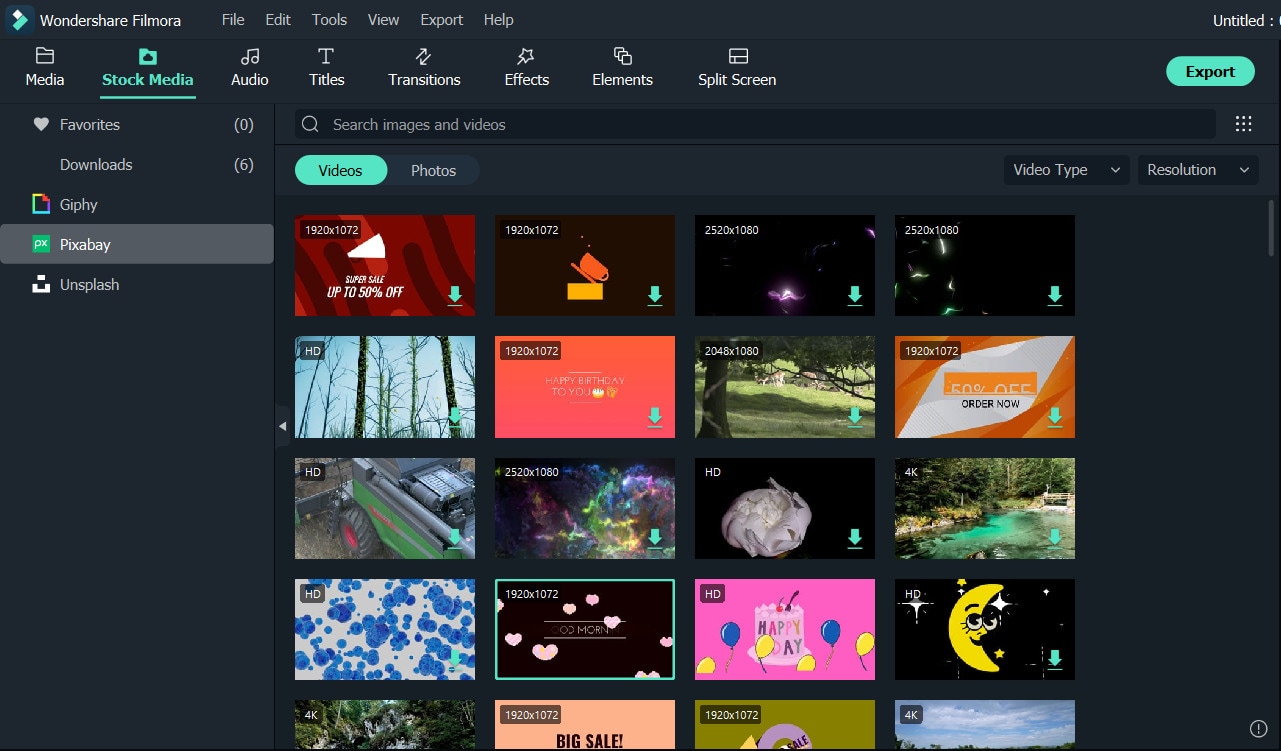The width and height of the screenshot is (1281, 751).
Task: Click in the search images and videos field
Action: tap(755, 124)
